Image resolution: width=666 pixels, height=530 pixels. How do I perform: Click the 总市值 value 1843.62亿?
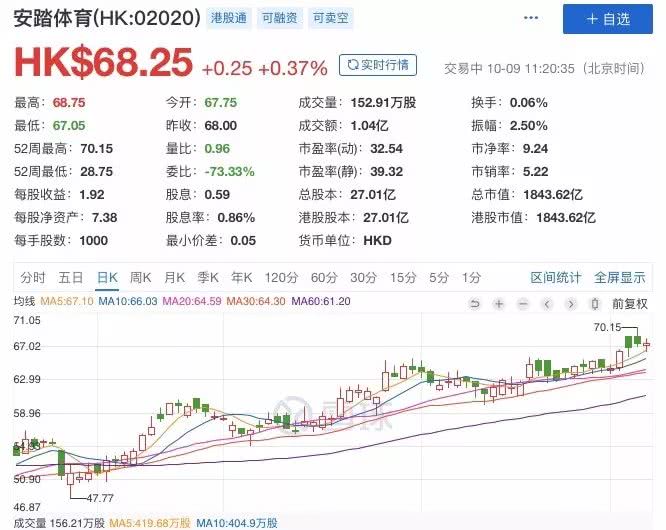(553, 195)
